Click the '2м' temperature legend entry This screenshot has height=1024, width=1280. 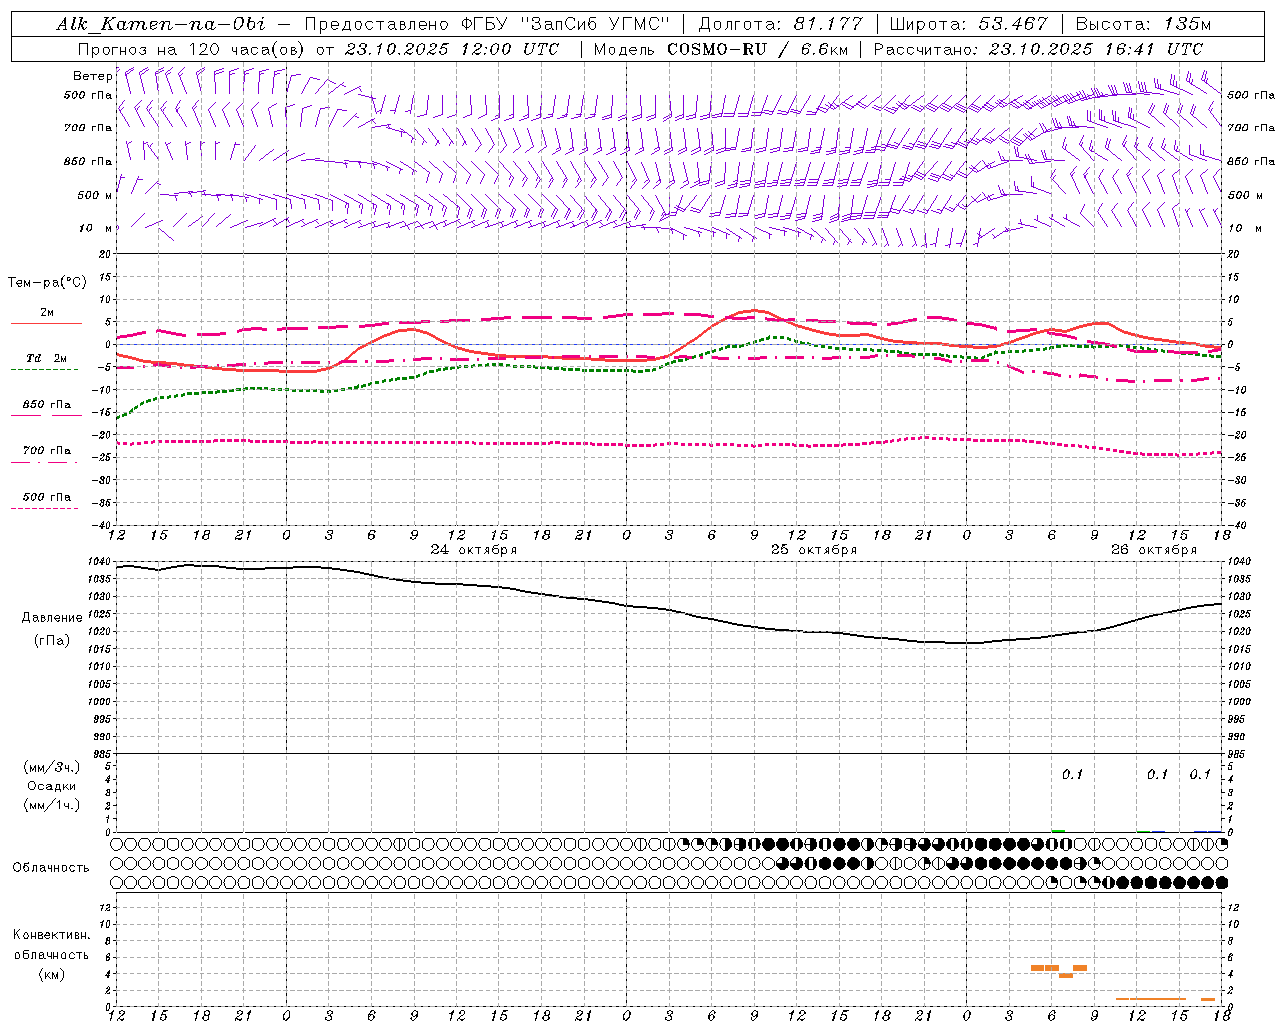pos(47,313)
